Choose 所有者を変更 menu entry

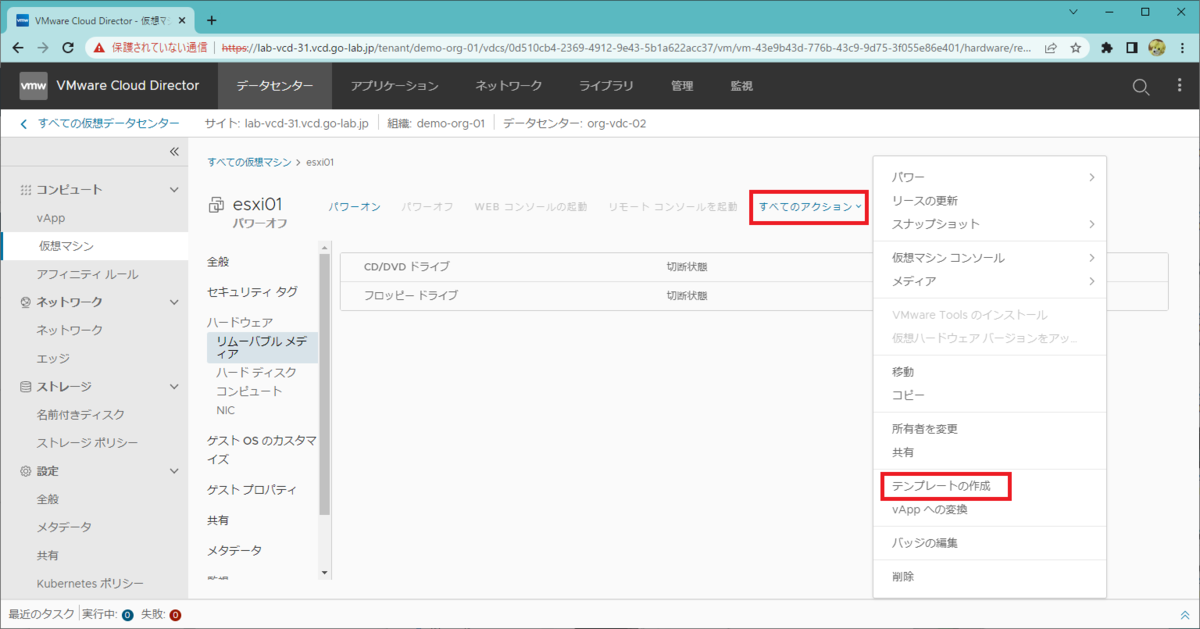tap(924, 429)
